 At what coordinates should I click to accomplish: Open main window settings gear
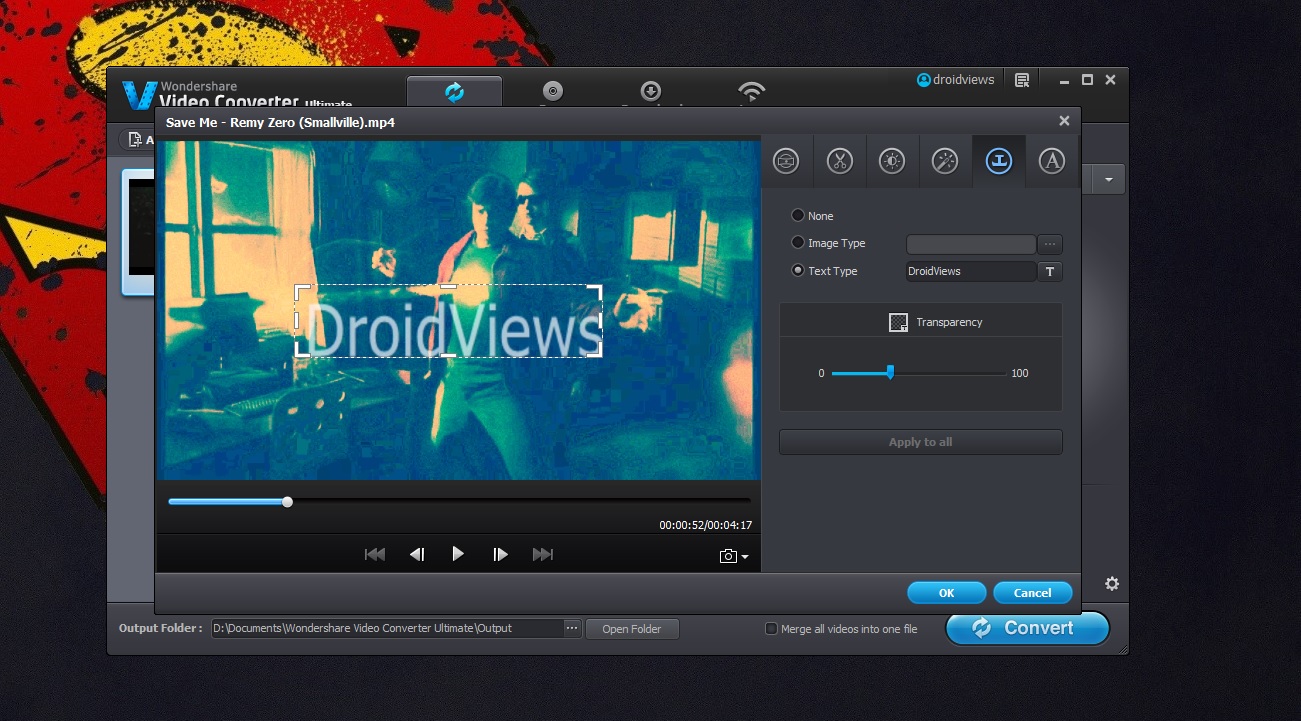click(x=1111, y=584)
